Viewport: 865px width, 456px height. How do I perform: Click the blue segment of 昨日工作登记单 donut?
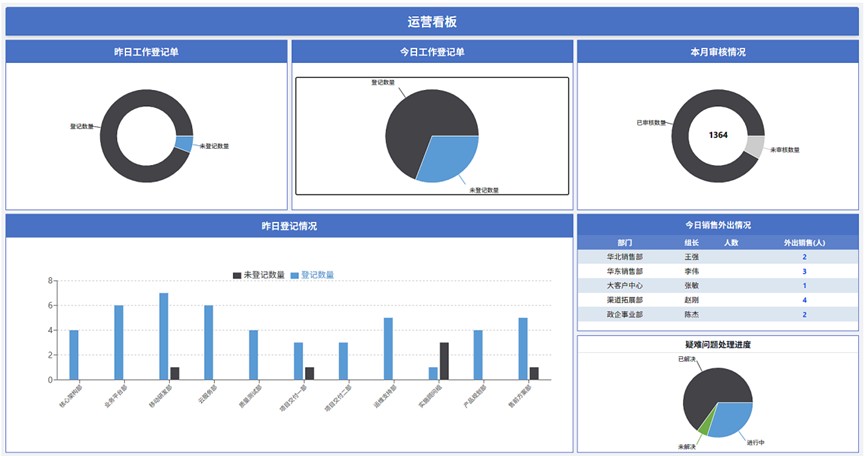[x=183, y=143]
